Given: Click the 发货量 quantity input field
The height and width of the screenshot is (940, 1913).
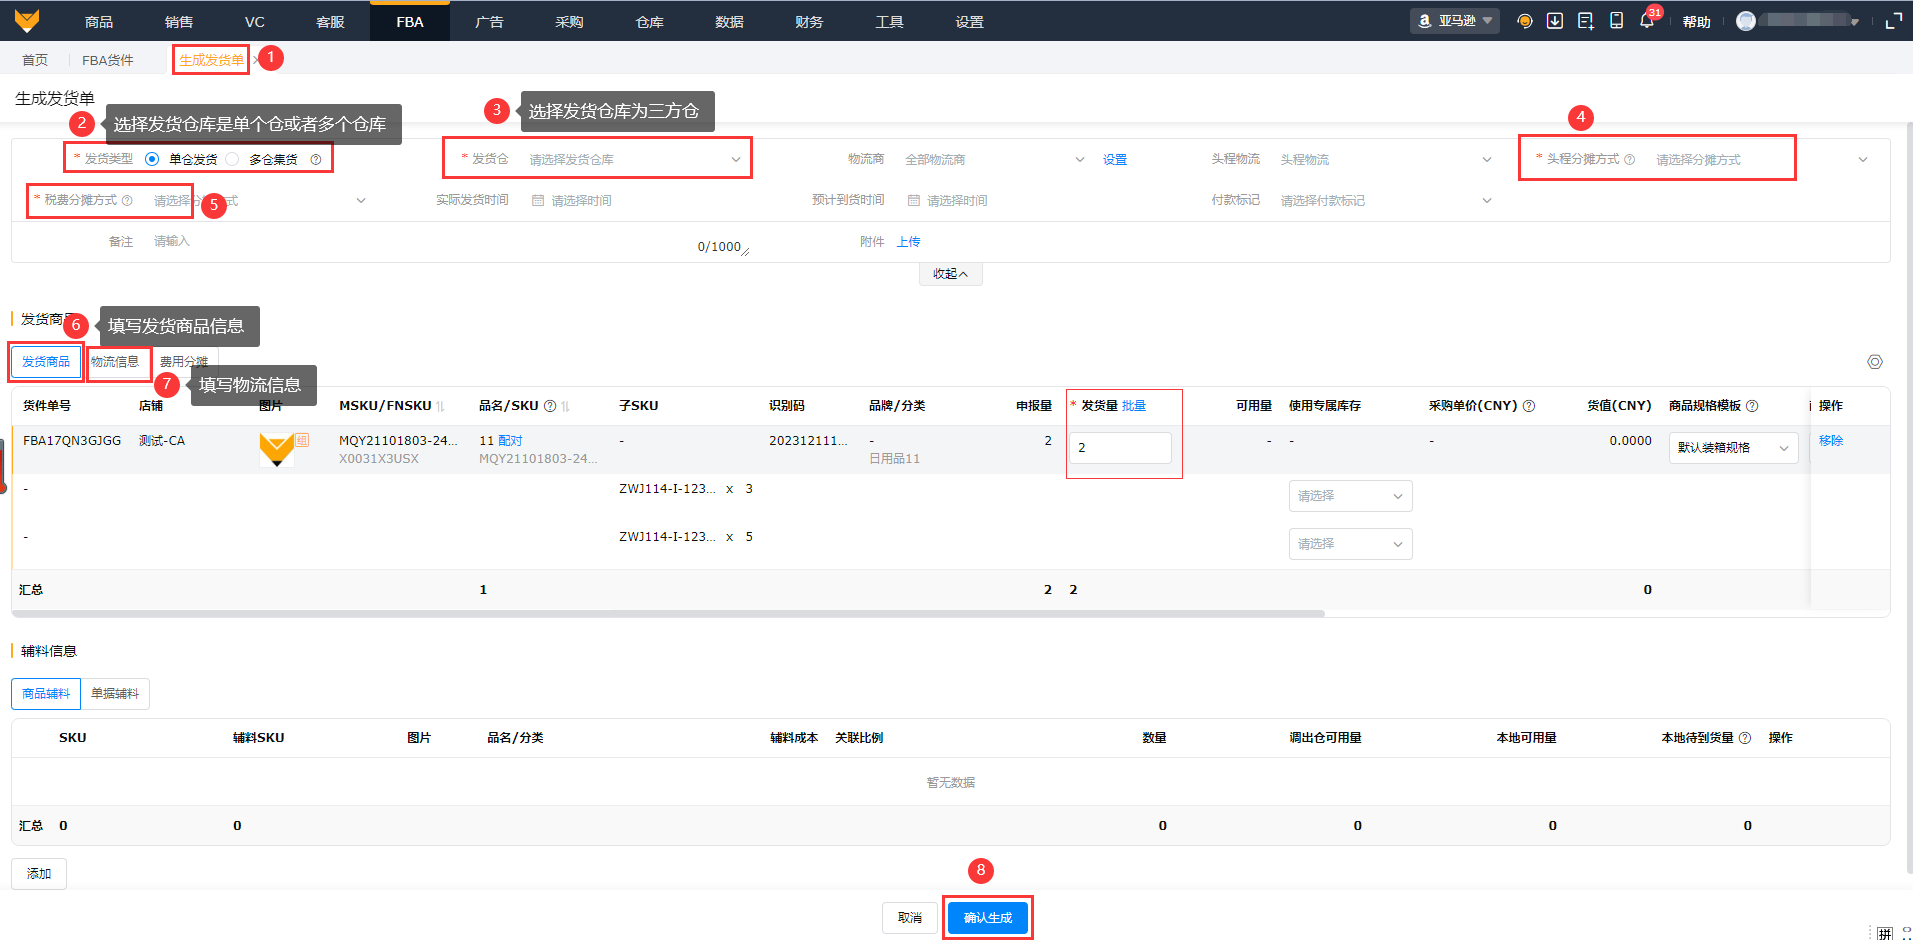Looking at the screenshot, I should tap(1120, 448).
